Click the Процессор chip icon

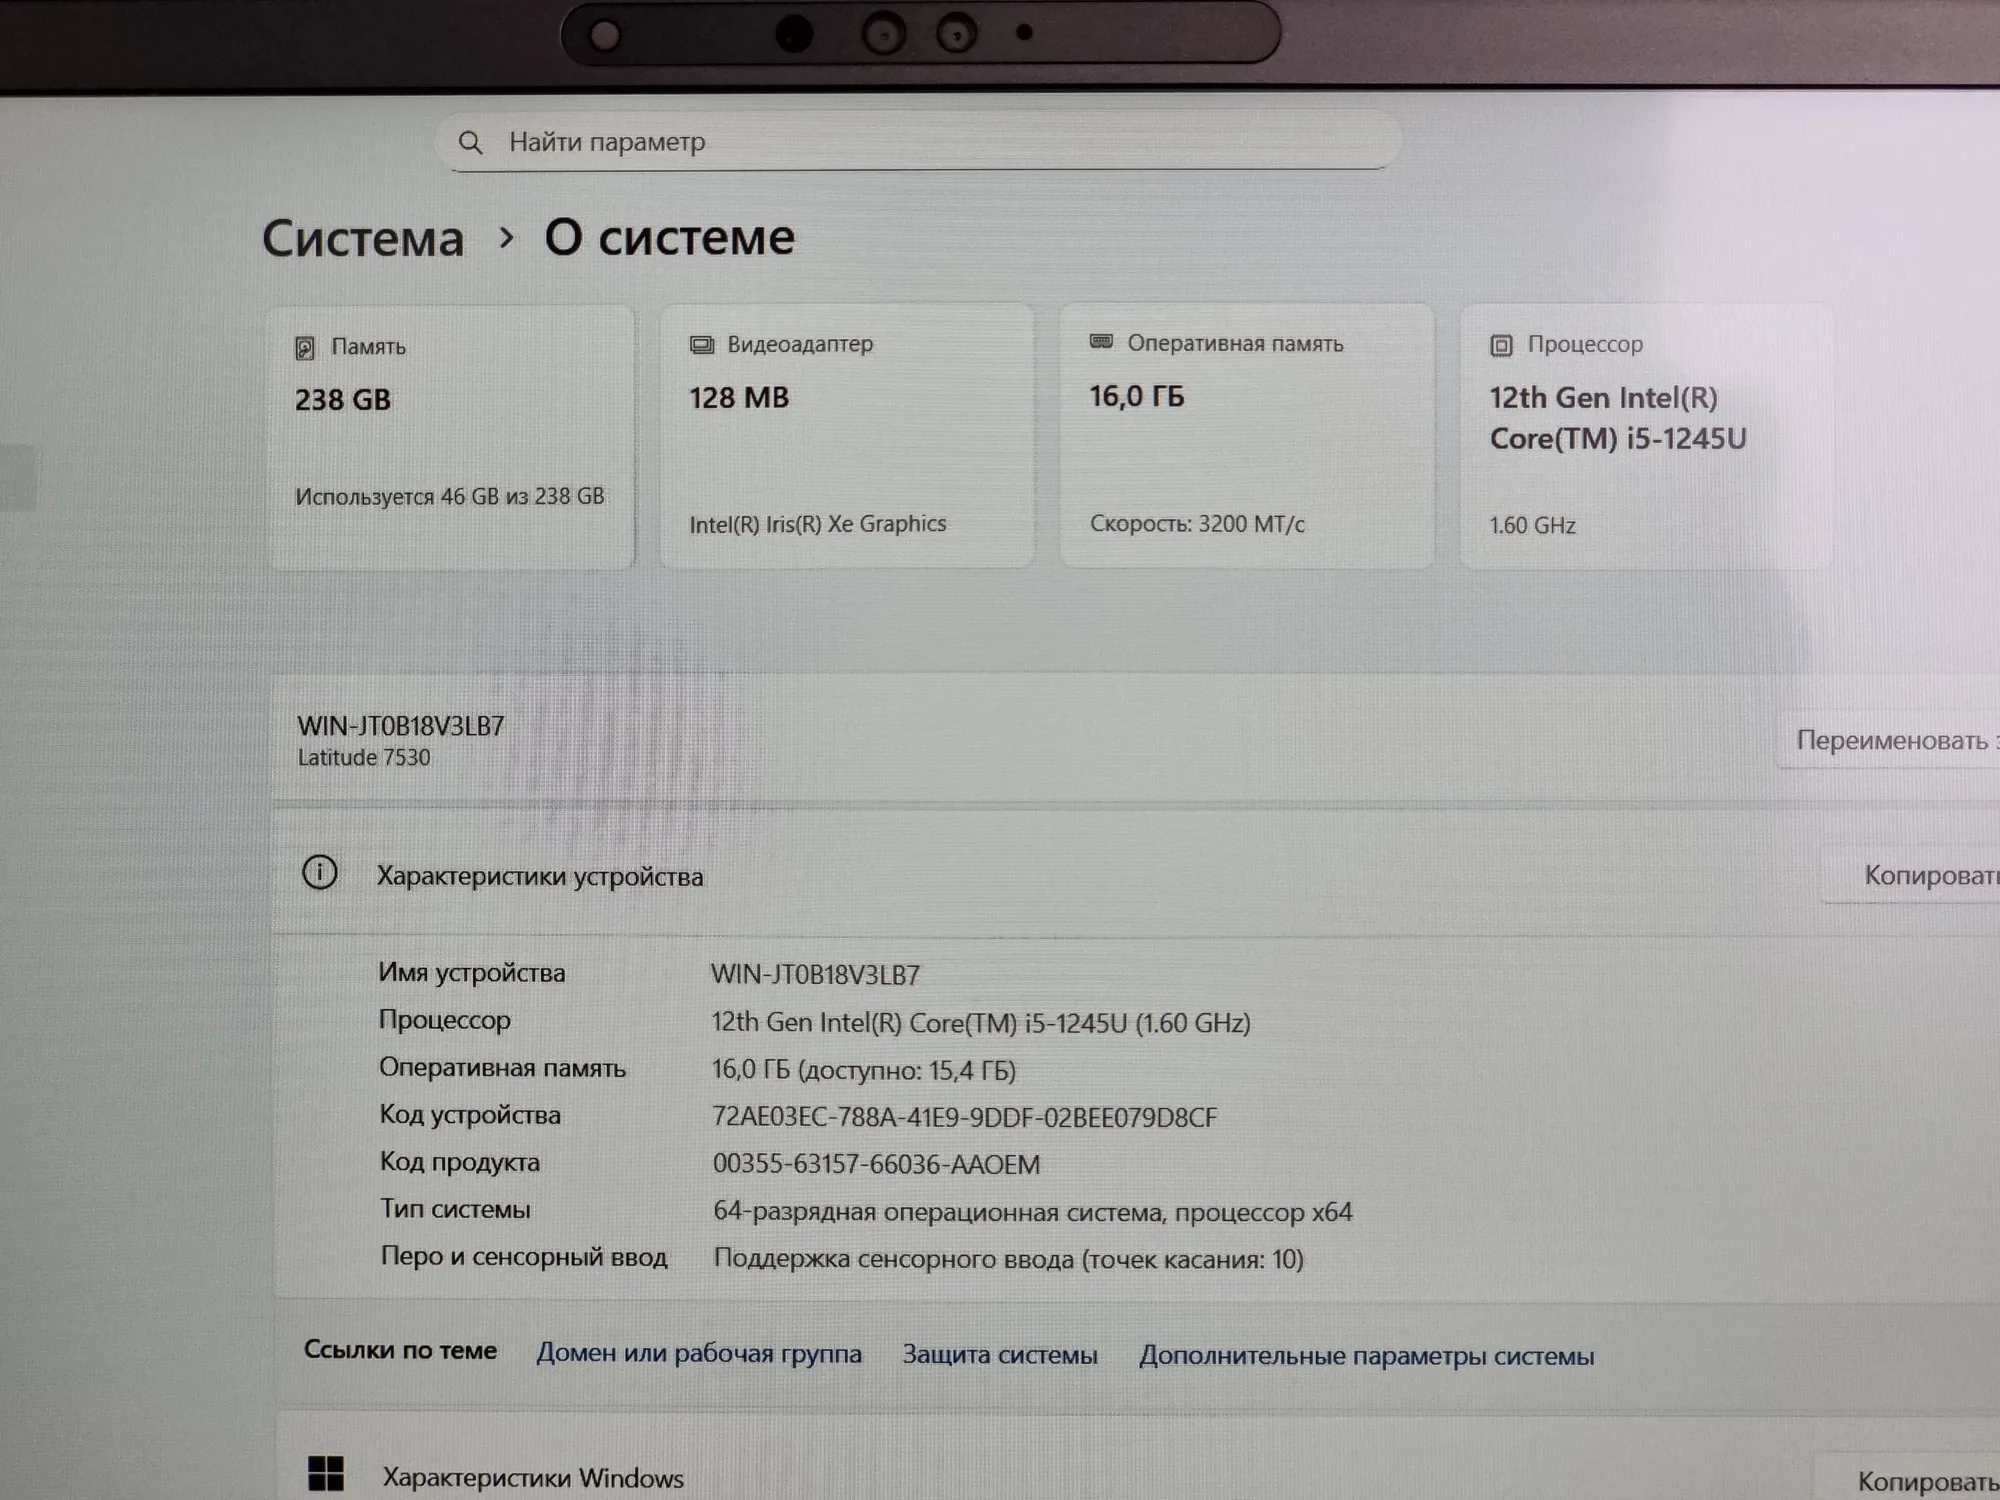(1501, 345)
